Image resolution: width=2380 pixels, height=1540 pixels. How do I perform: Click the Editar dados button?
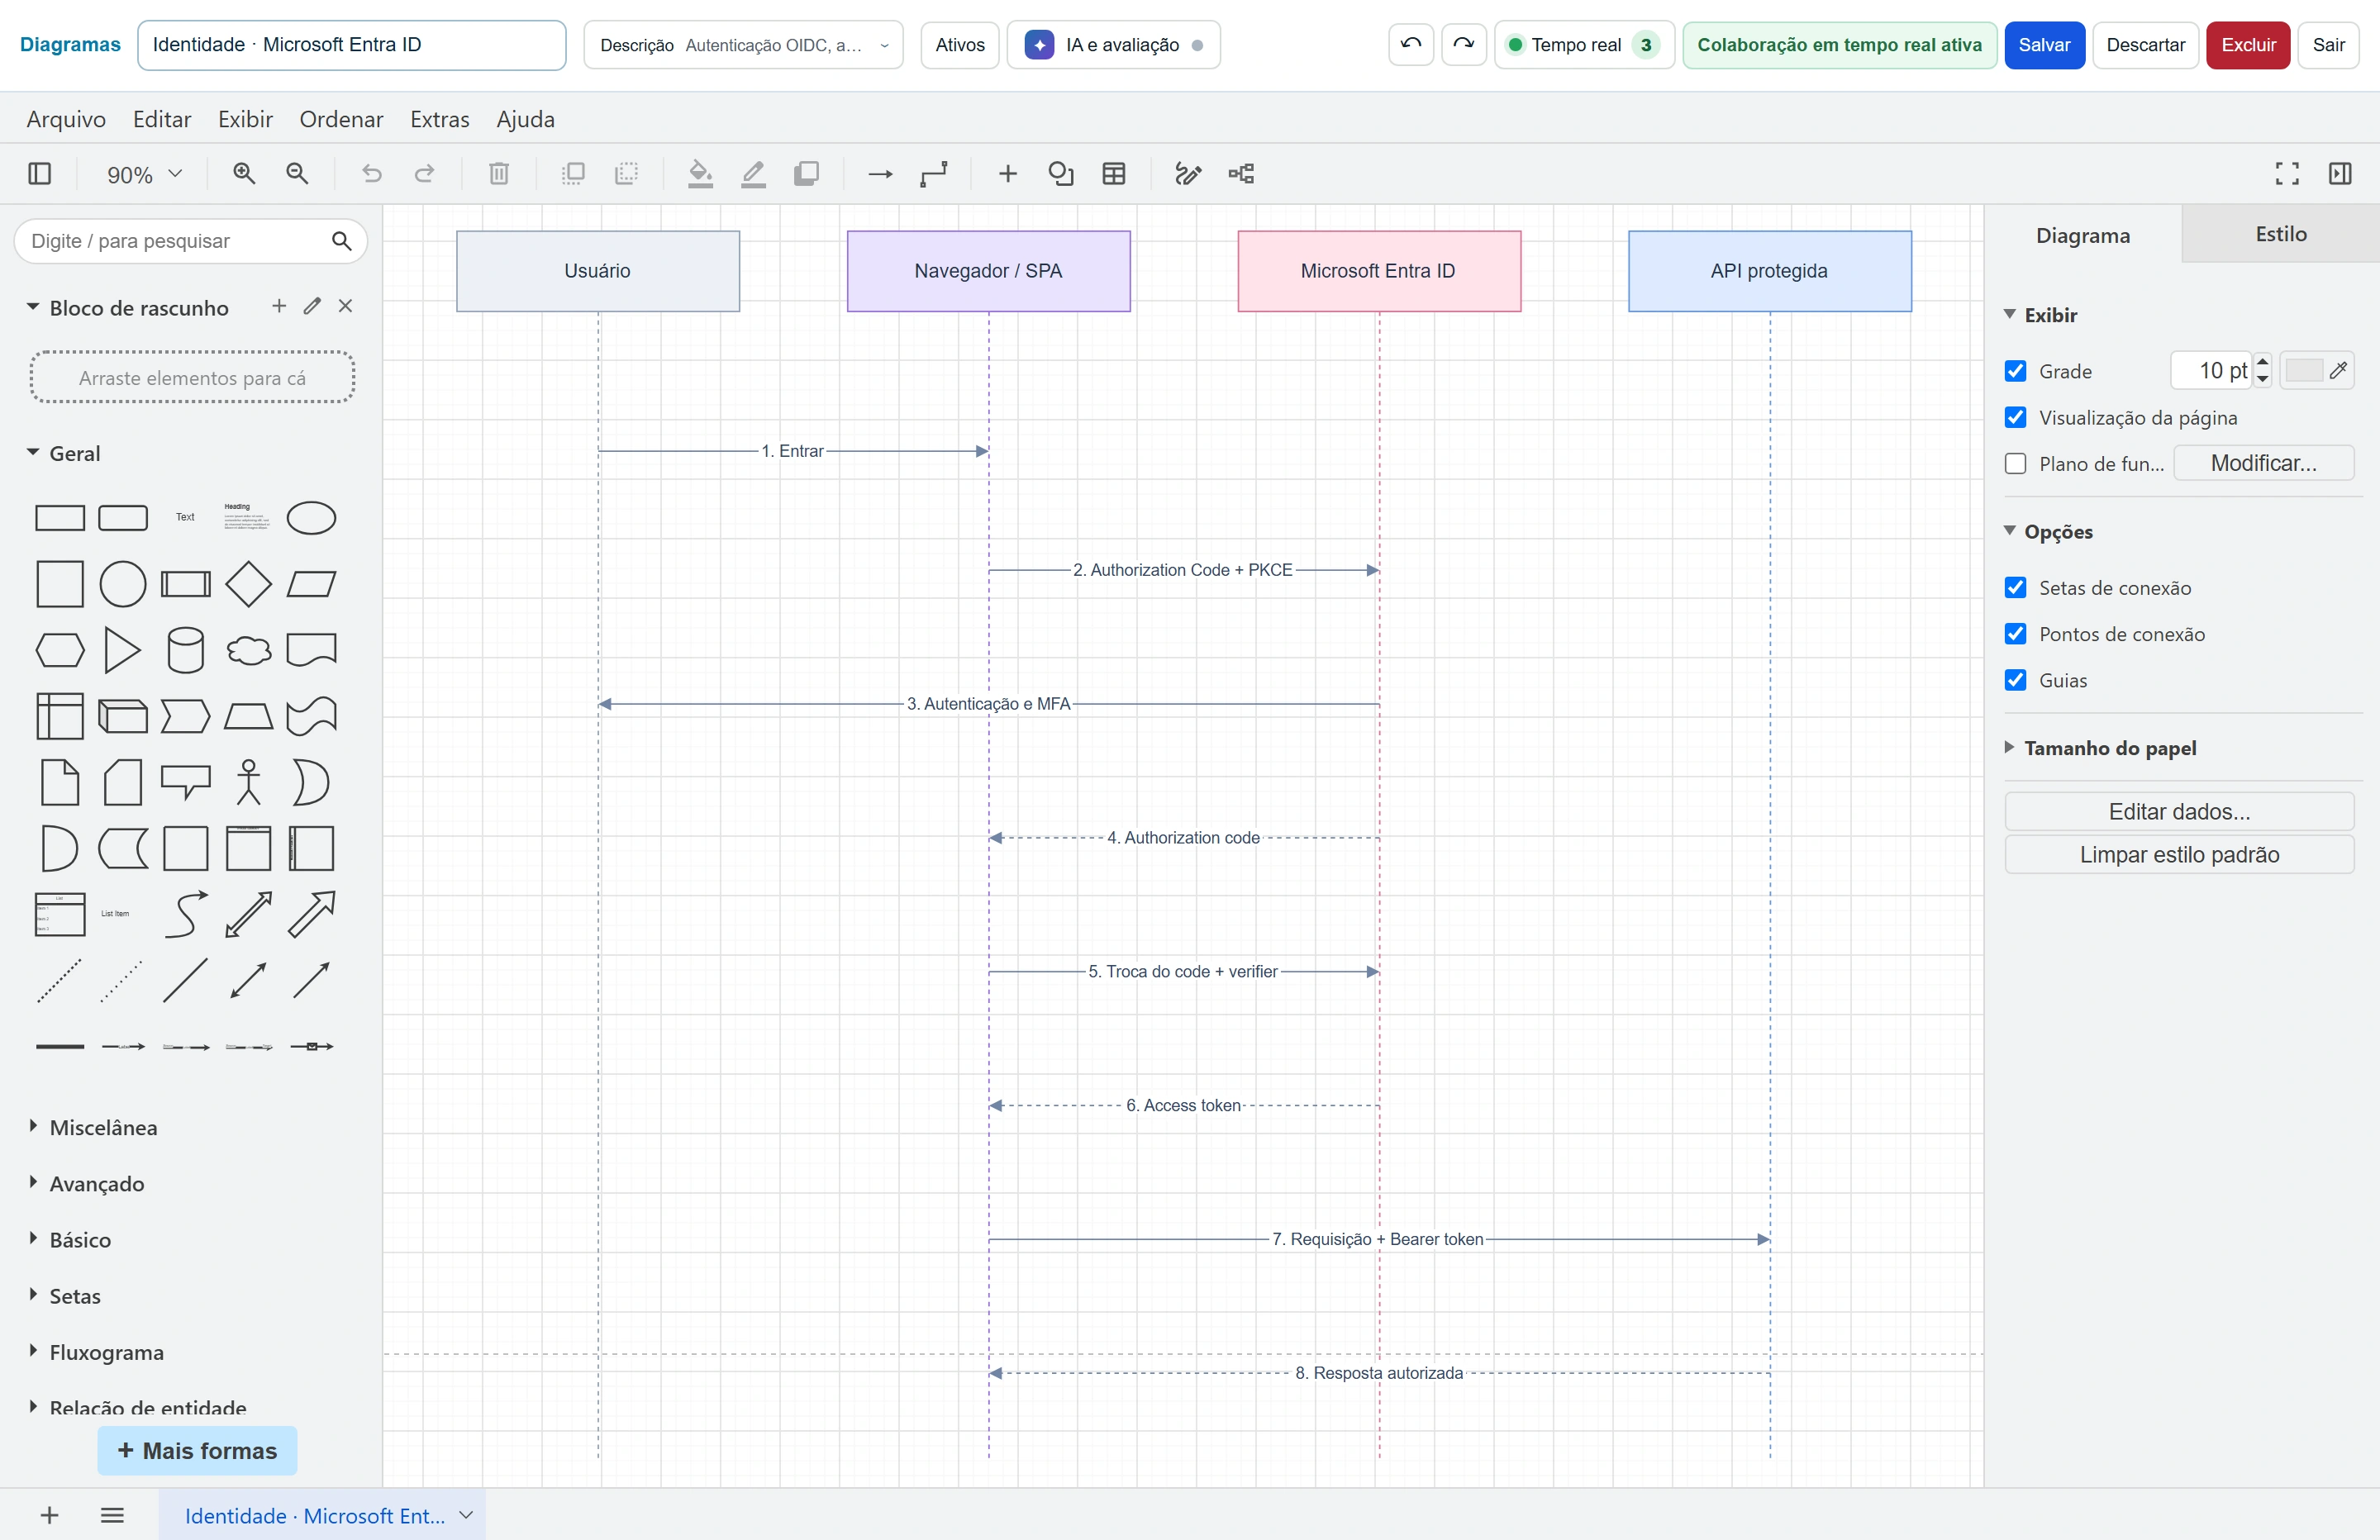[x=2179, y=811]
